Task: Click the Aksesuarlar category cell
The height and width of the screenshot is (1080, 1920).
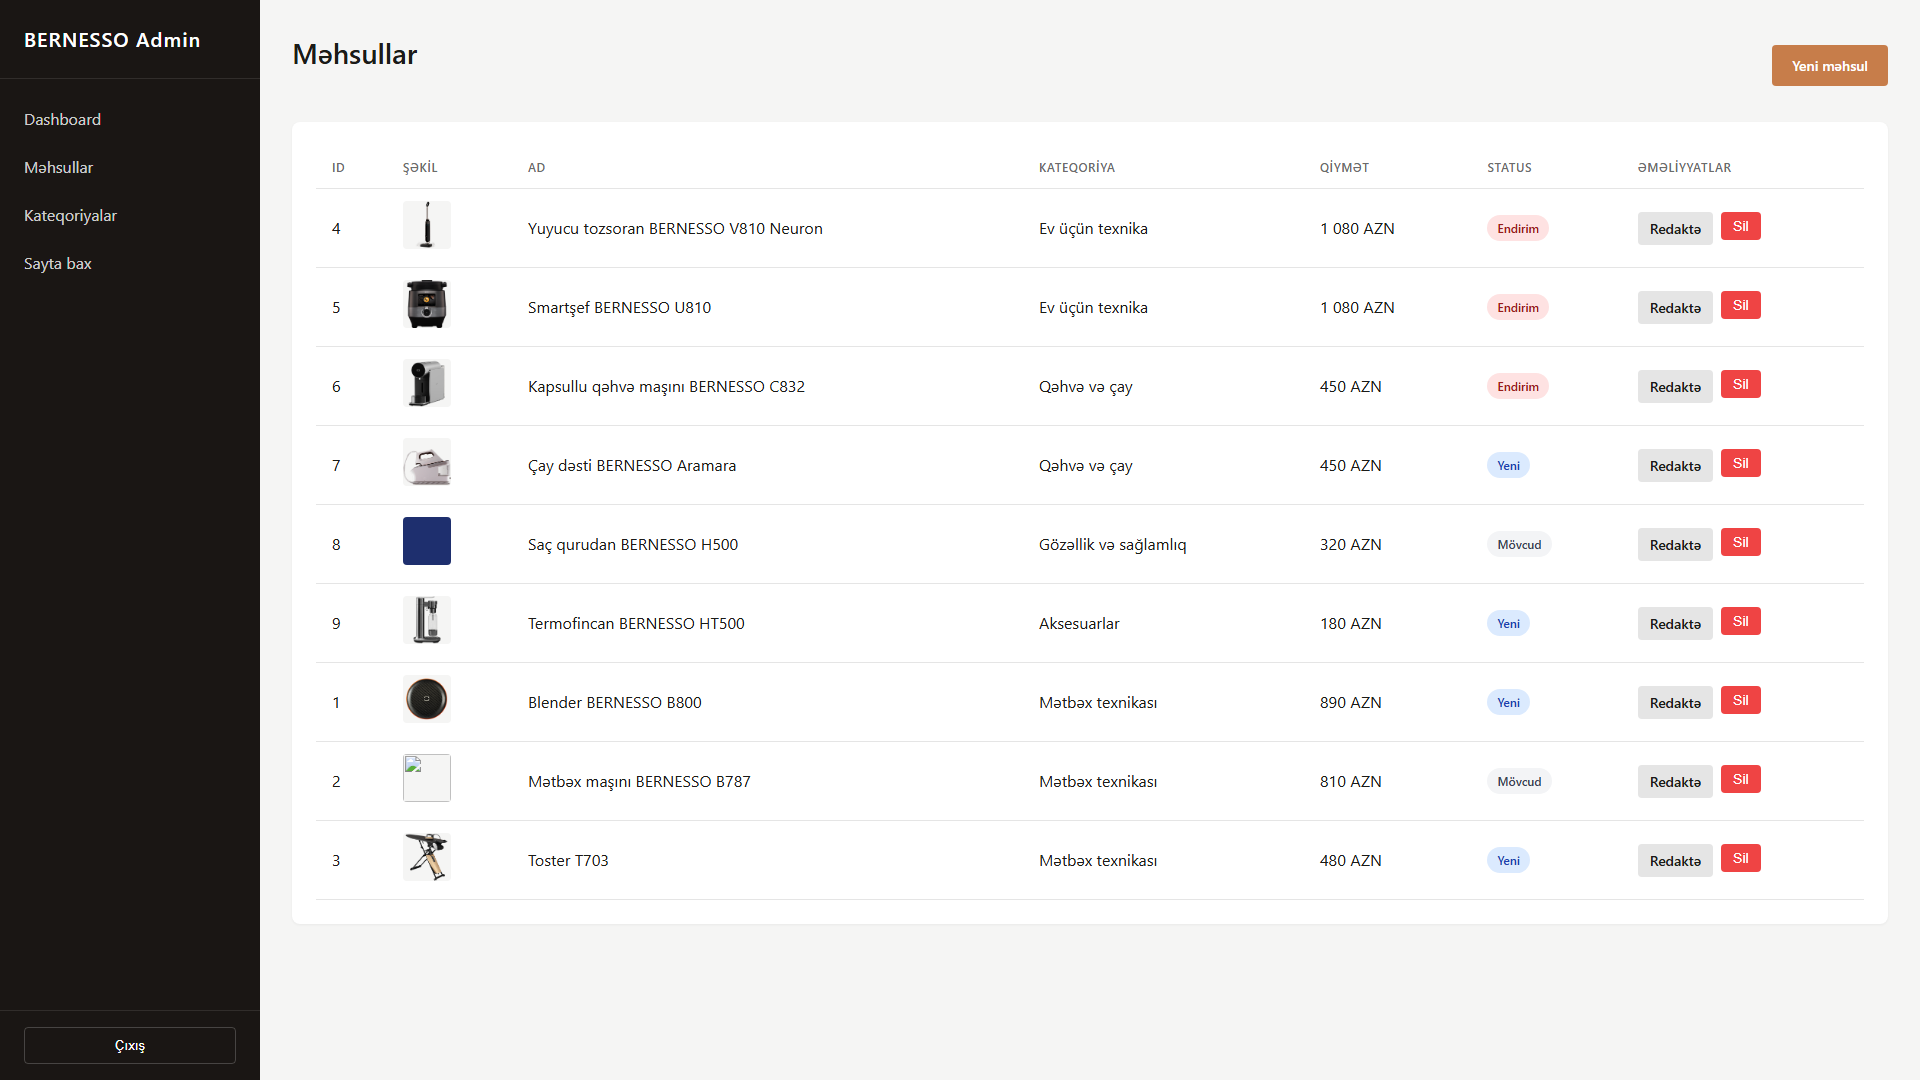Action: [x=1079, y=623]
